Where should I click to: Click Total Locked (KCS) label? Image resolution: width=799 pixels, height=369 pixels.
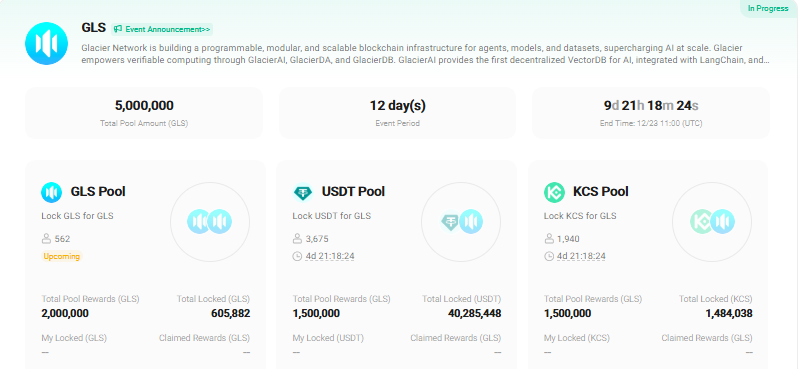[x=715, y=299]
